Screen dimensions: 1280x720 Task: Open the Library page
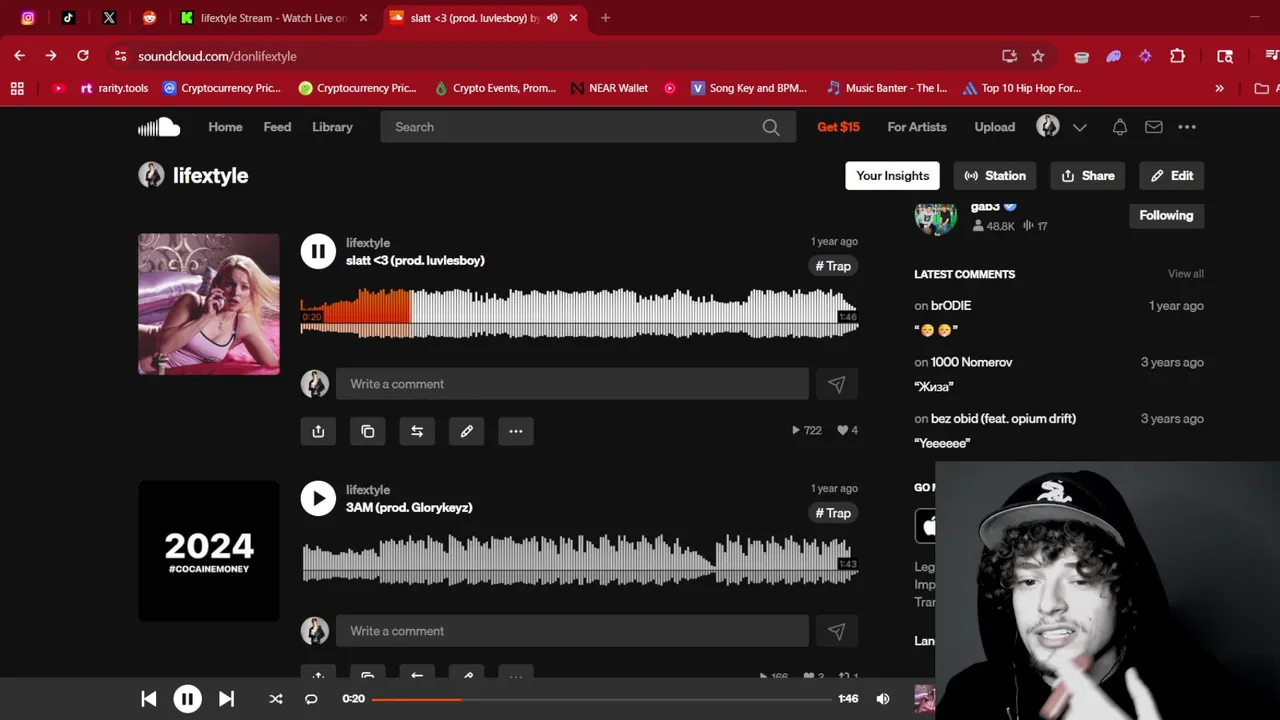tap(332, 127)
